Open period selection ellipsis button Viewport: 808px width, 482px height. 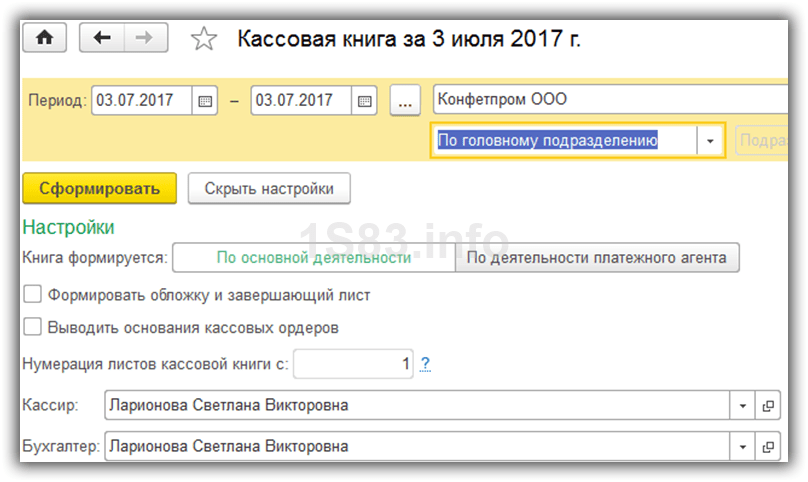405,101
